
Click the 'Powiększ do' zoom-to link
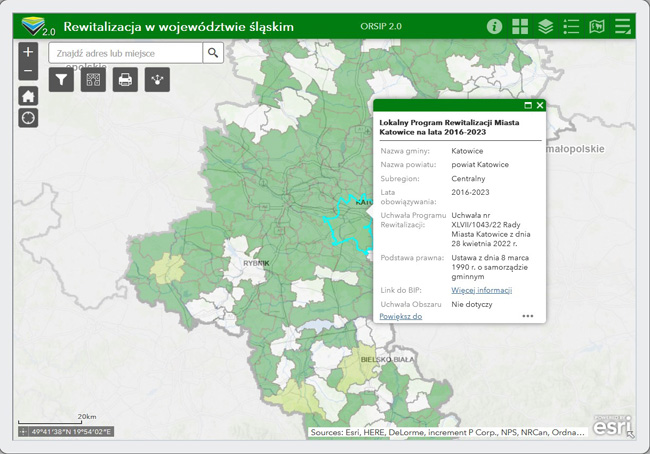click(400, 316)
